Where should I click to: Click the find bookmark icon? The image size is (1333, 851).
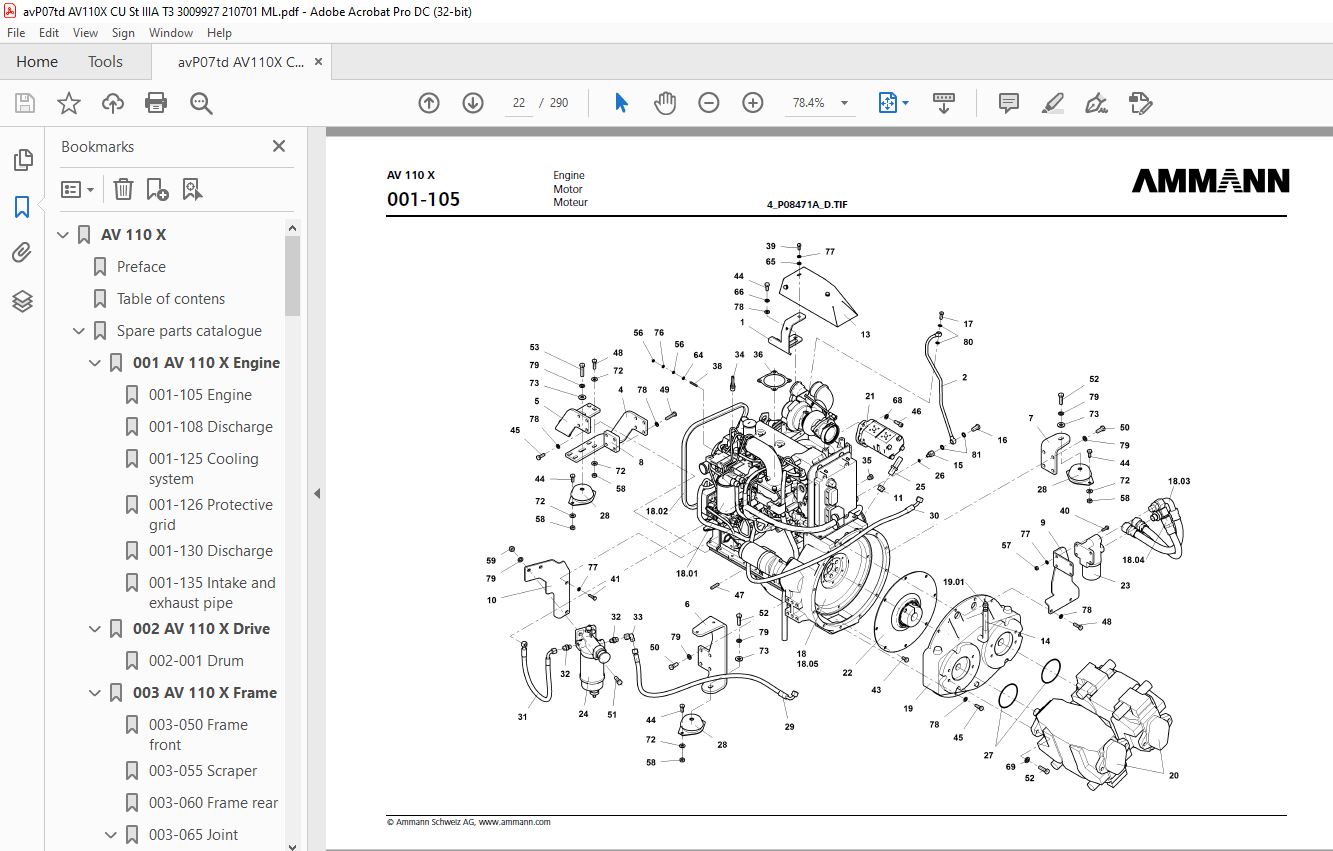click(x=192, y=189)
